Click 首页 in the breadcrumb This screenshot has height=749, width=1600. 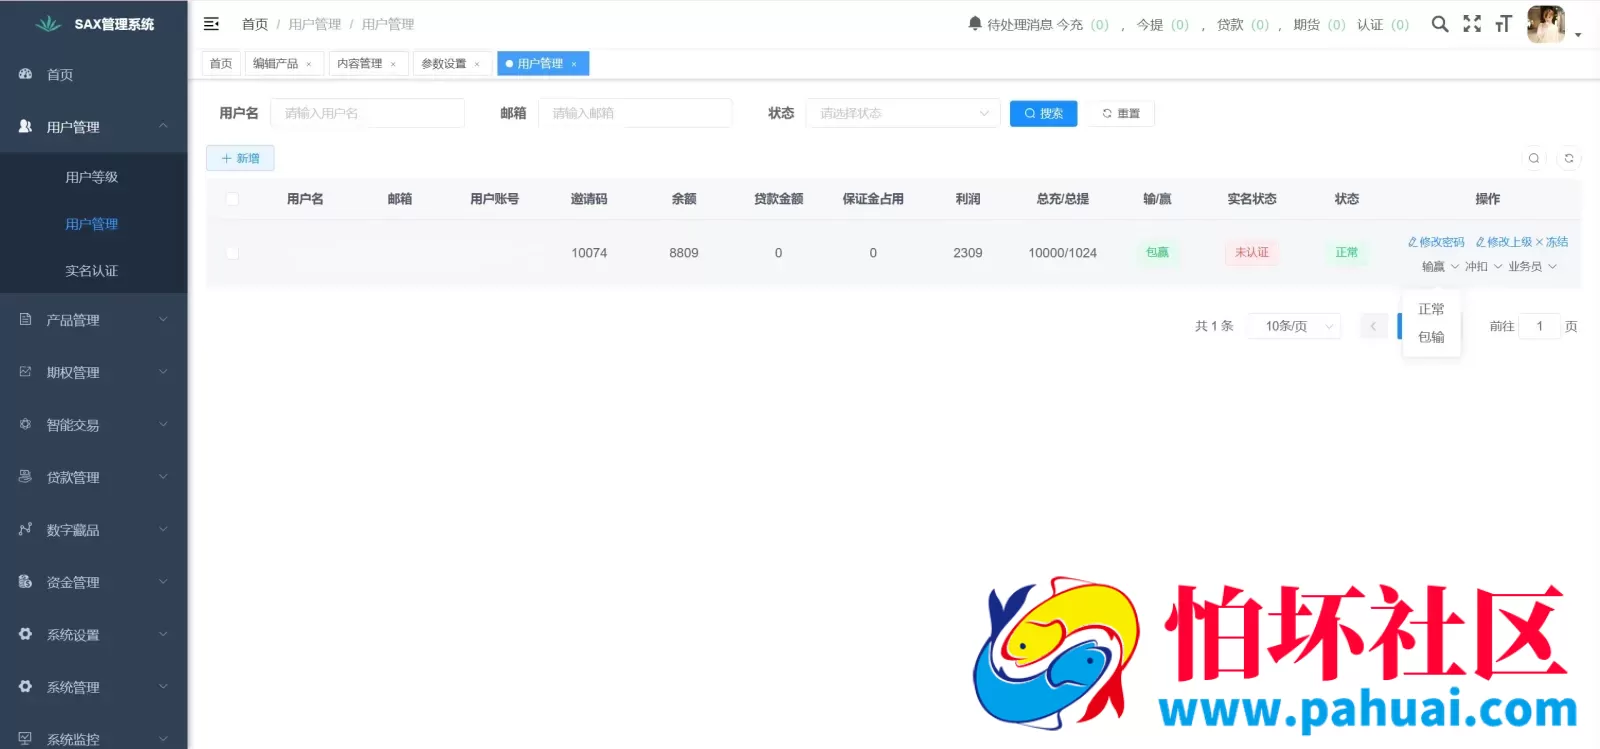tap(255, 24)
